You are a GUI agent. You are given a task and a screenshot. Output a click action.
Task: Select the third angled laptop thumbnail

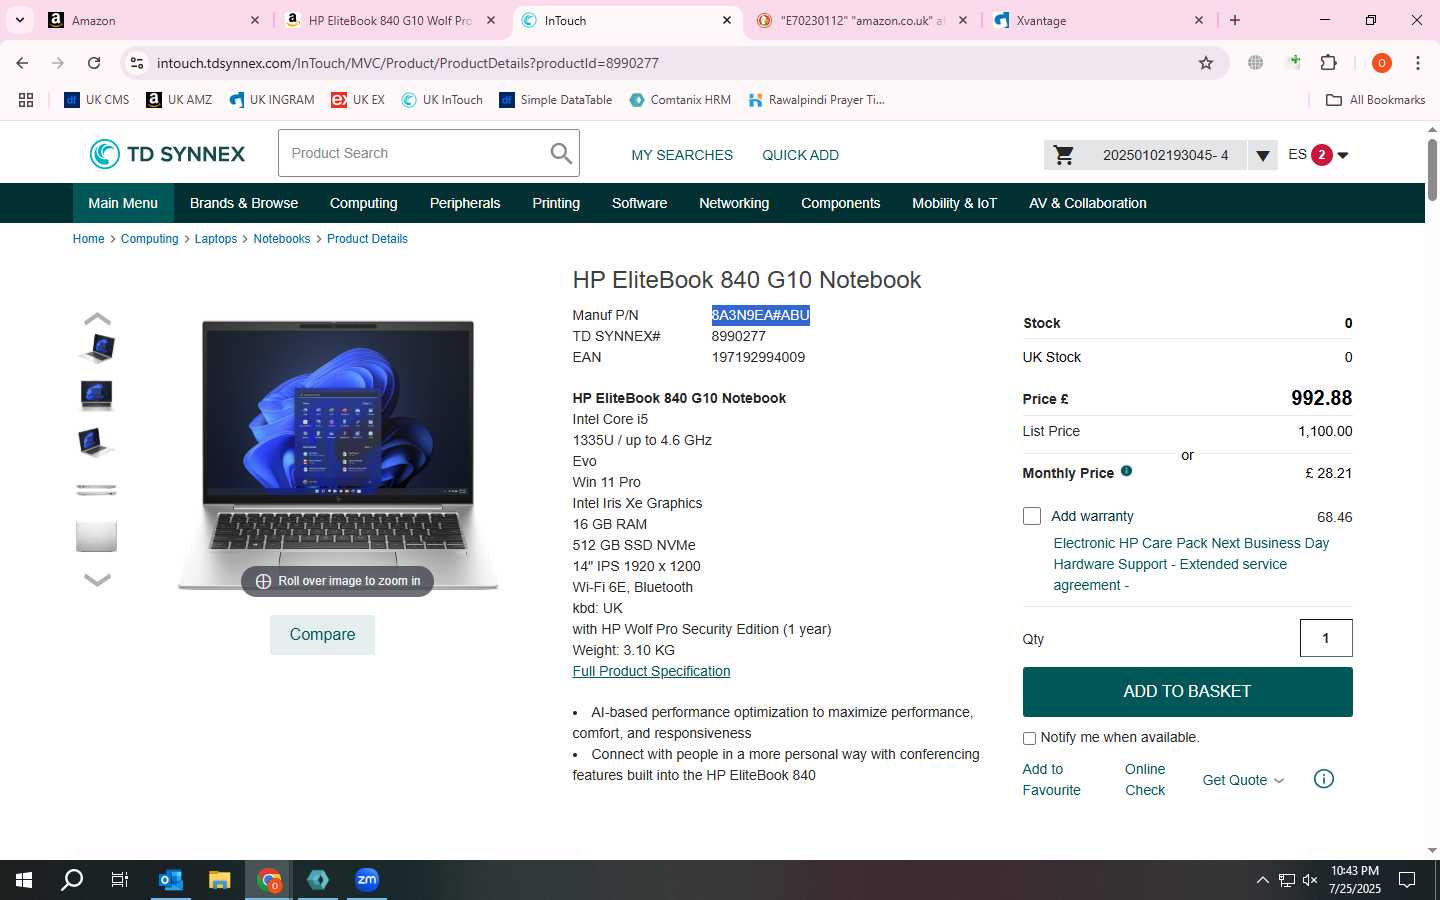coord(97,441)
